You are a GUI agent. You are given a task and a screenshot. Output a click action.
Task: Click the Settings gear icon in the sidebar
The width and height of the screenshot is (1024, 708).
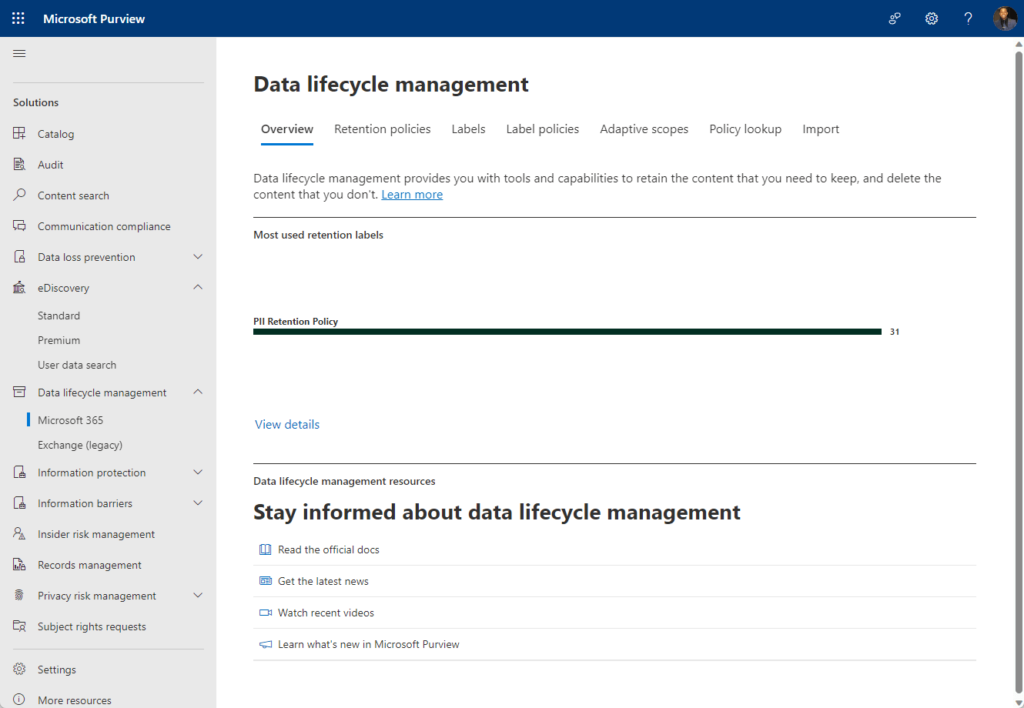click(x=20, y=669)
